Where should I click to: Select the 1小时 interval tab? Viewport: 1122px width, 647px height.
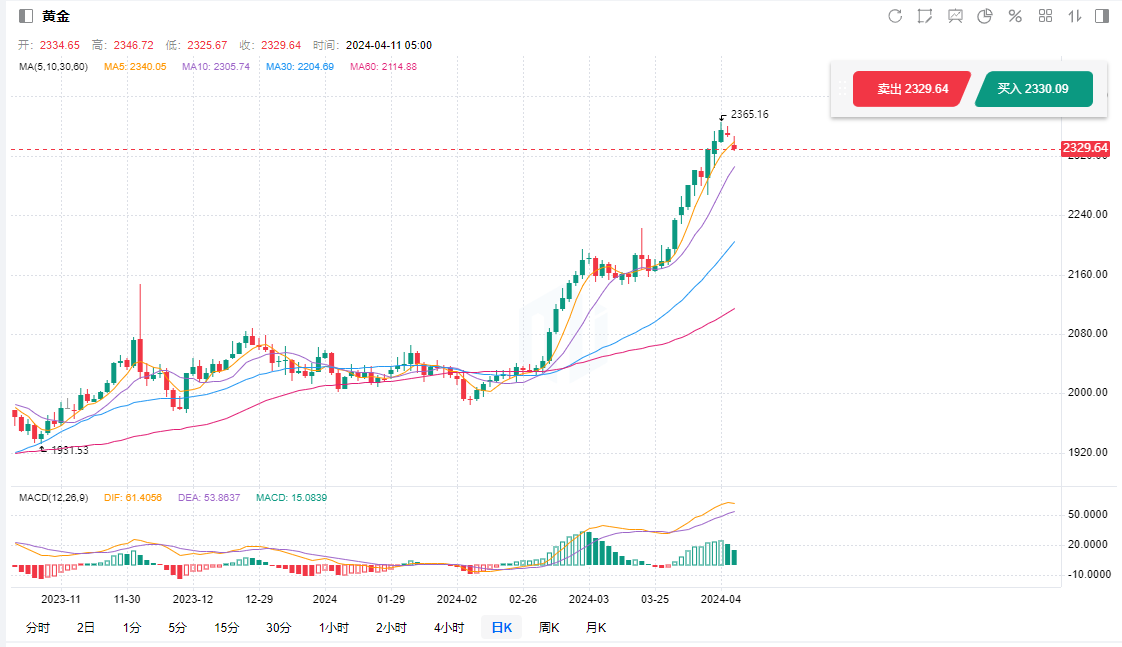tap(334, 628)
